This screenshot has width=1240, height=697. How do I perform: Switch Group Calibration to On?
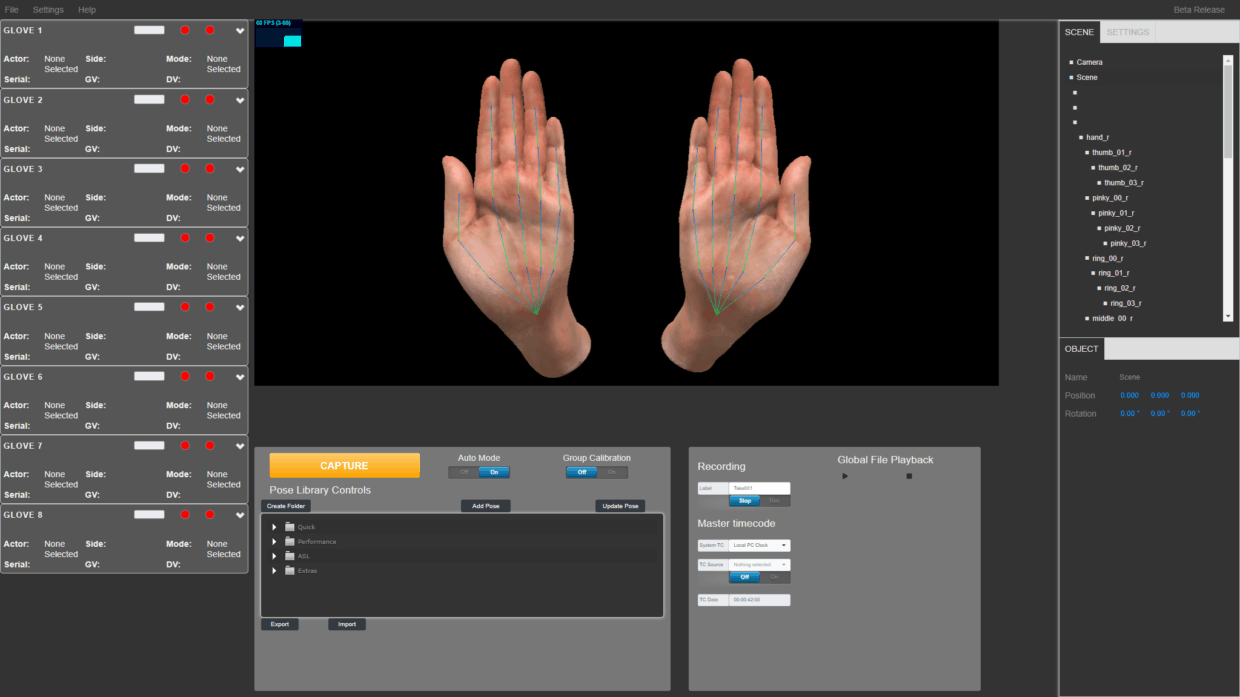pos(611,472)
